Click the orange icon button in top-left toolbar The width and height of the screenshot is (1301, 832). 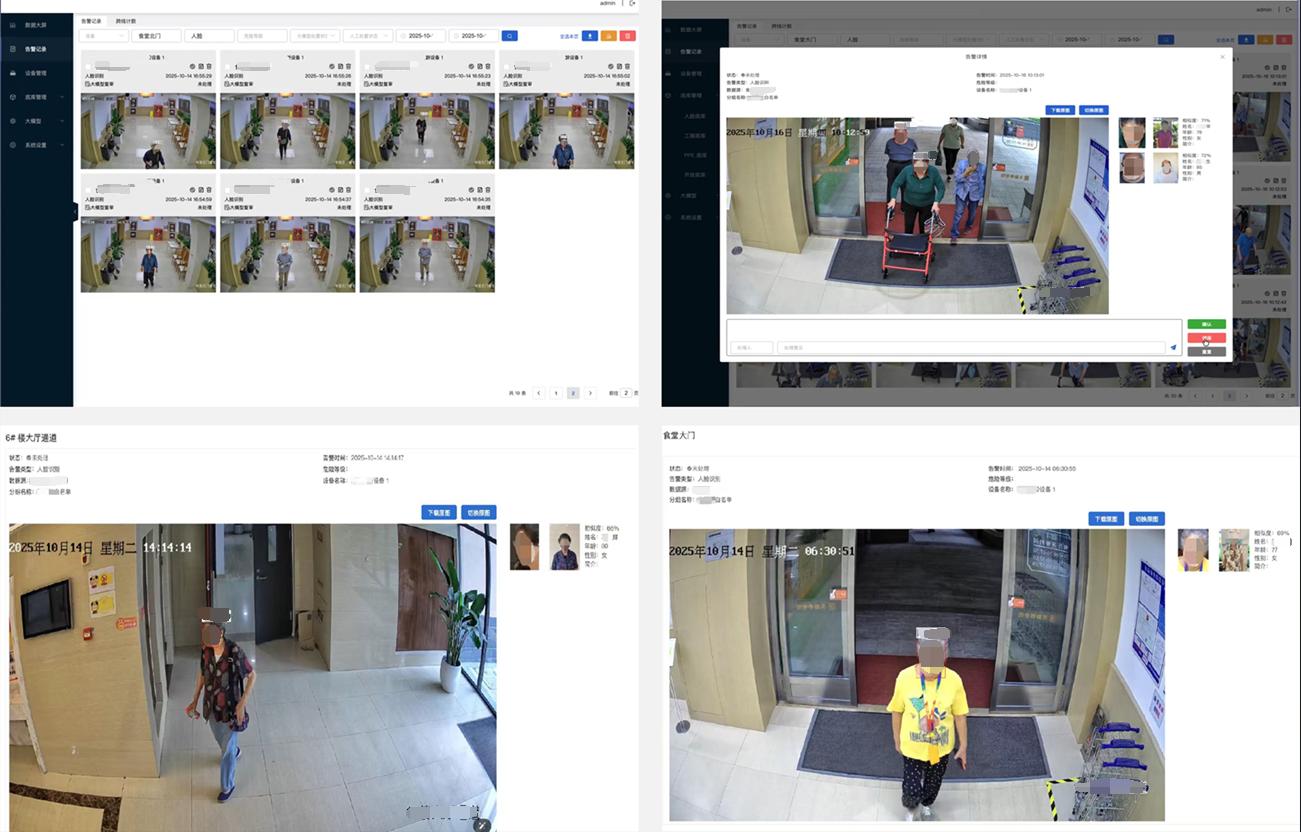pos(608,36)
